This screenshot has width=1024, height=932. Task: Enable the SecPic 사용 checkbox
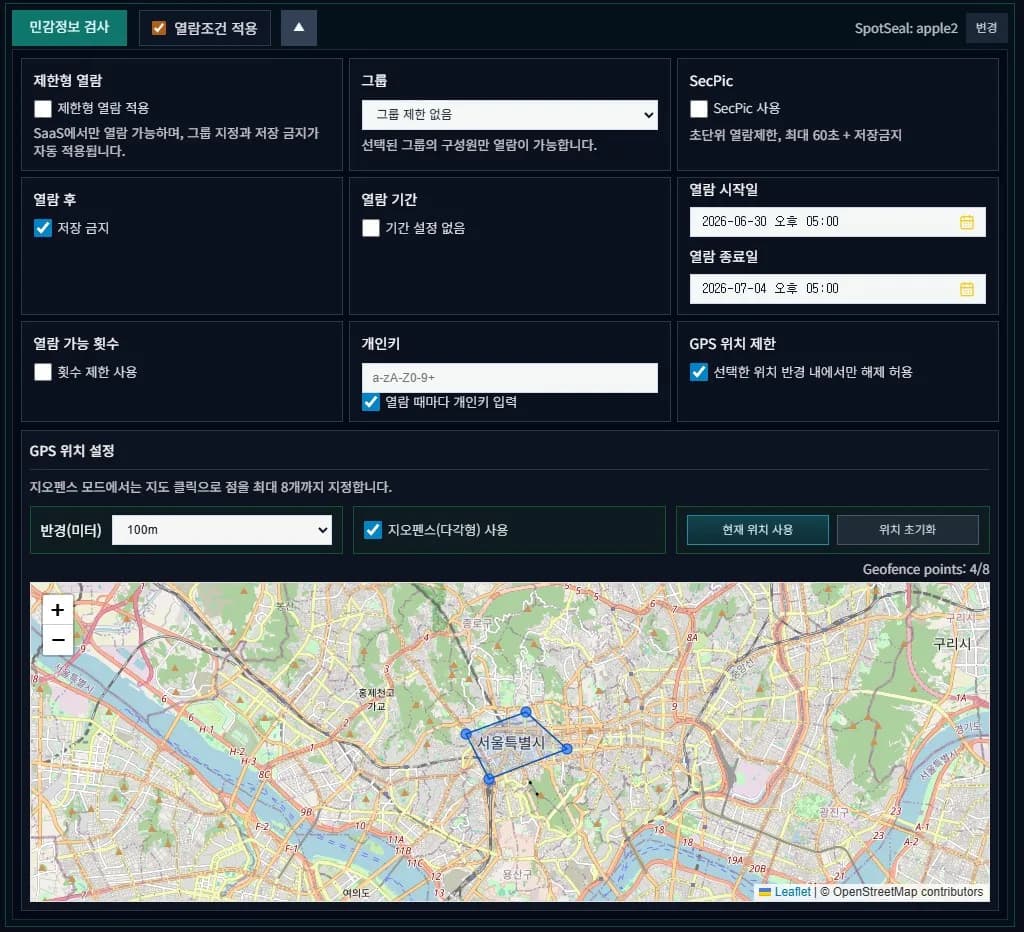(699, 108)
